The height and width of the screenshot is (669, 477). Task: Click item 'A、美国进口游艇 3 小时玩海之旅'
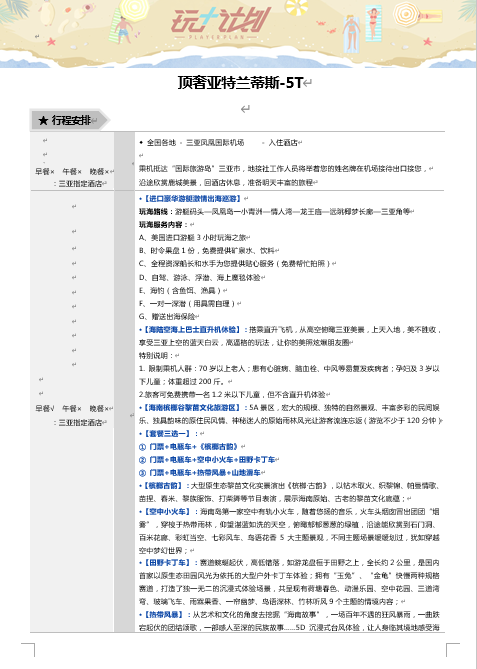point(192,237)
